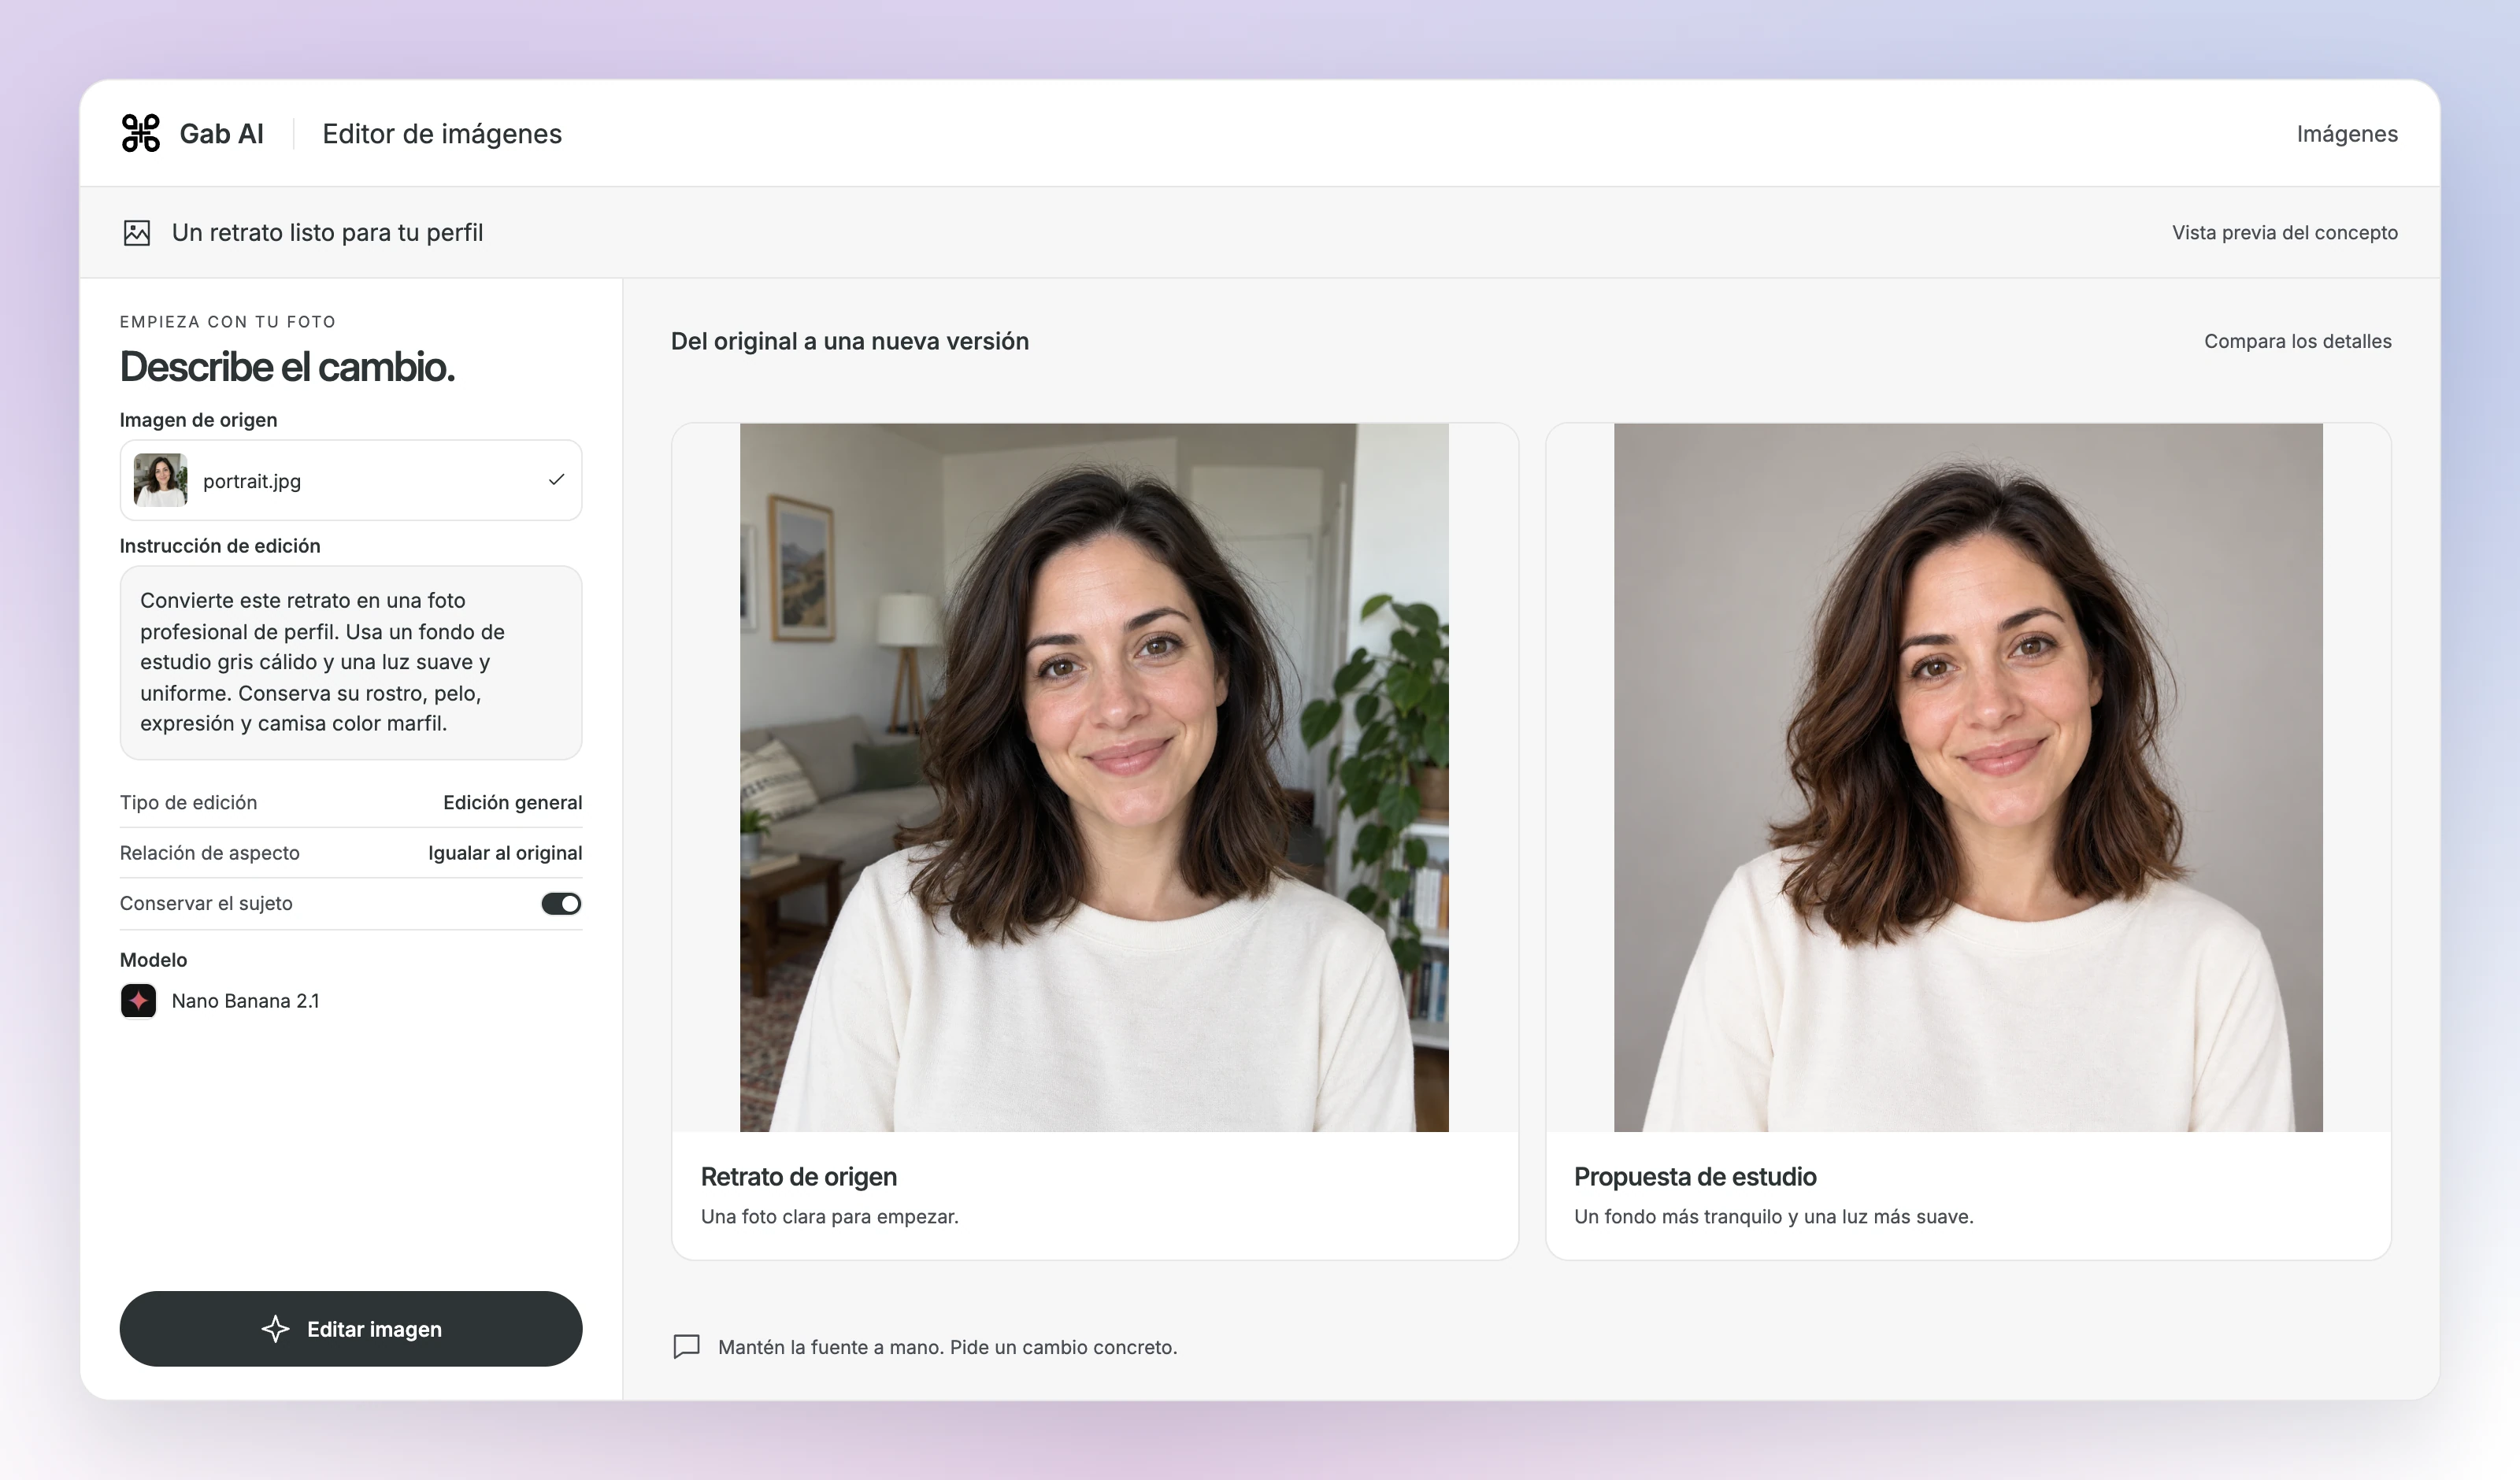Click the chat bubble icon near 'Mantén la fuente'

(686, 1347)
